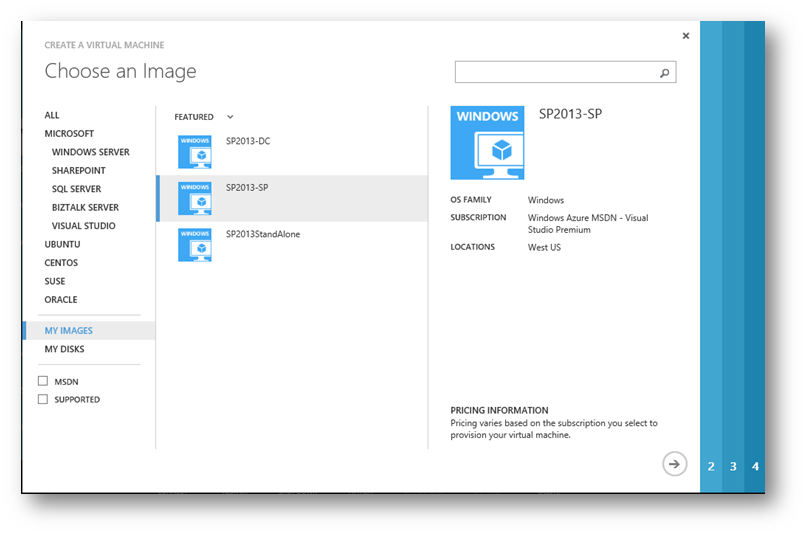
Task: Jump to wizard step 3
Action: (733, 466)
